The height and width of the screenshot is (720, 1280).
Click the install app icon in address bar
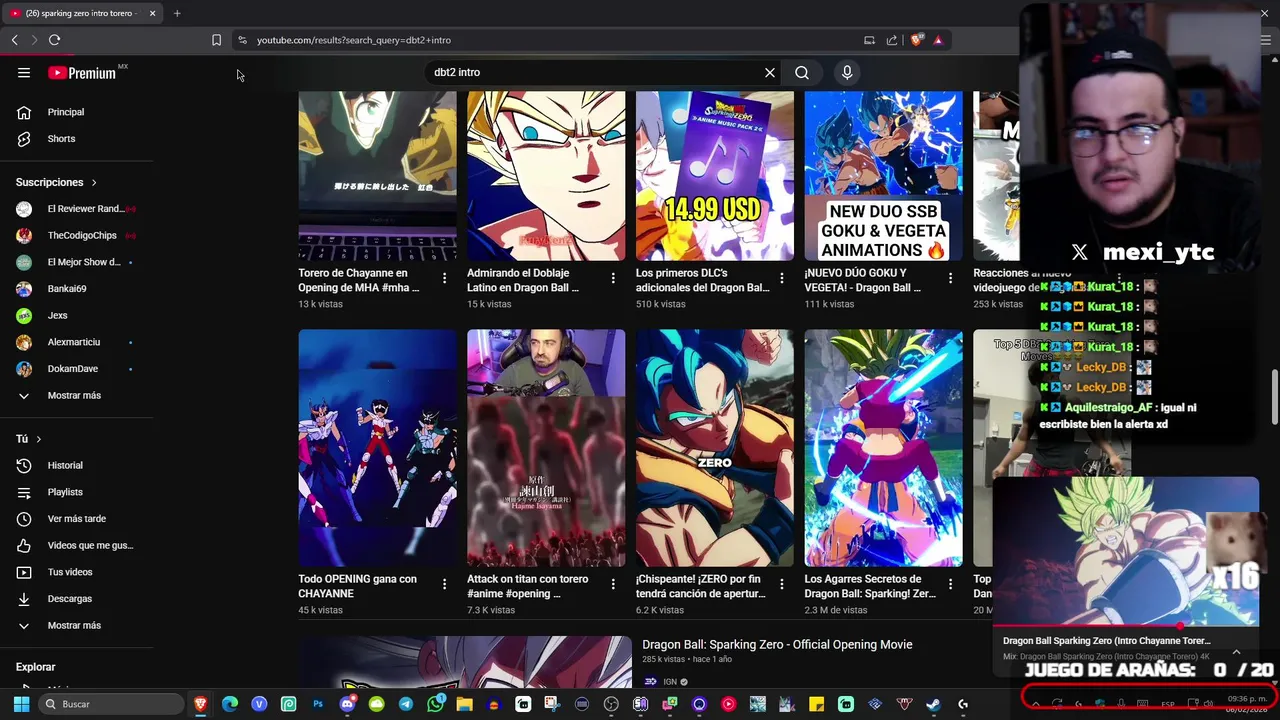(x=869, y=40)
